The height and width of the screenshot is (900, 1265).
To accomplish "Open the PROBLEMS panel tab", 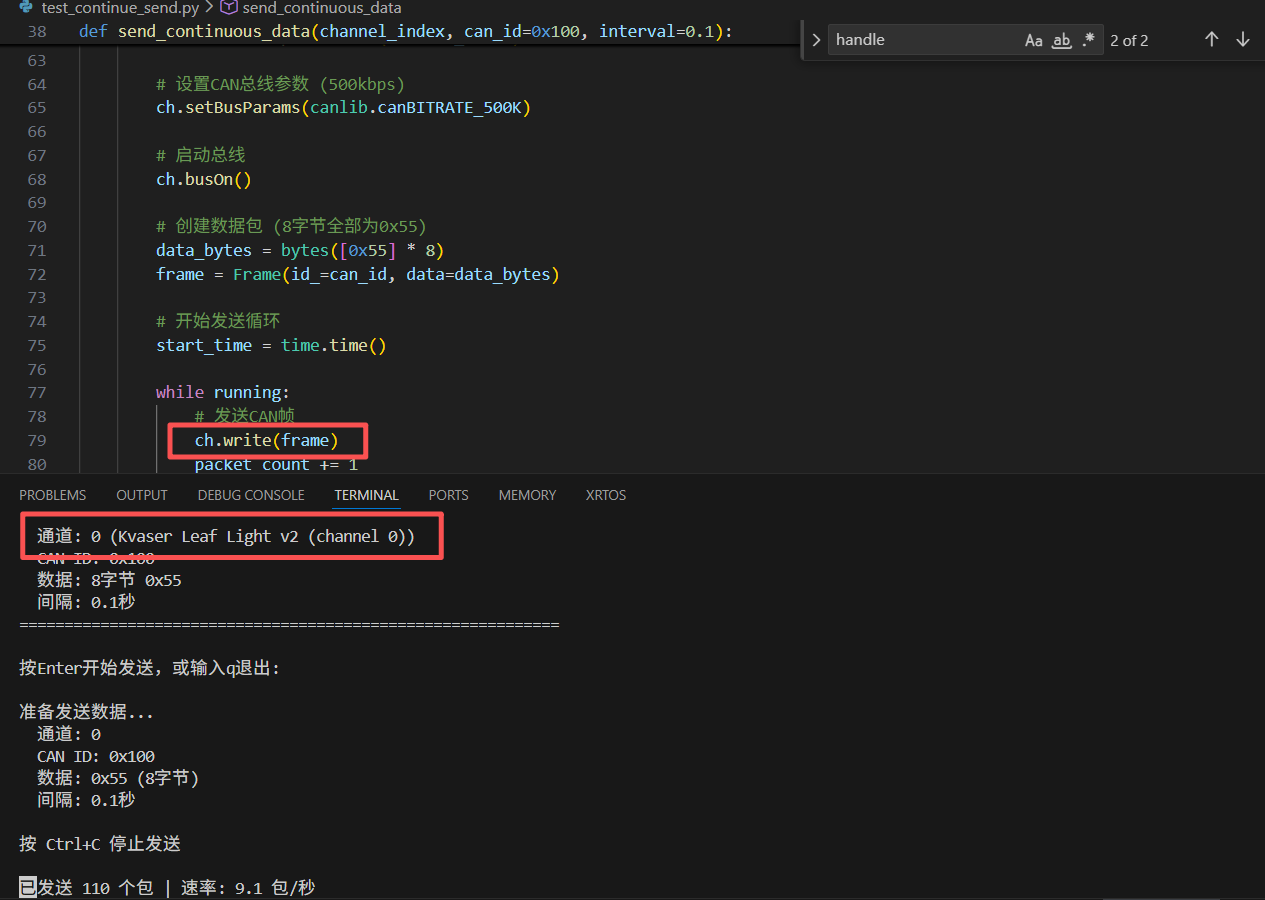I will [52, 495].
